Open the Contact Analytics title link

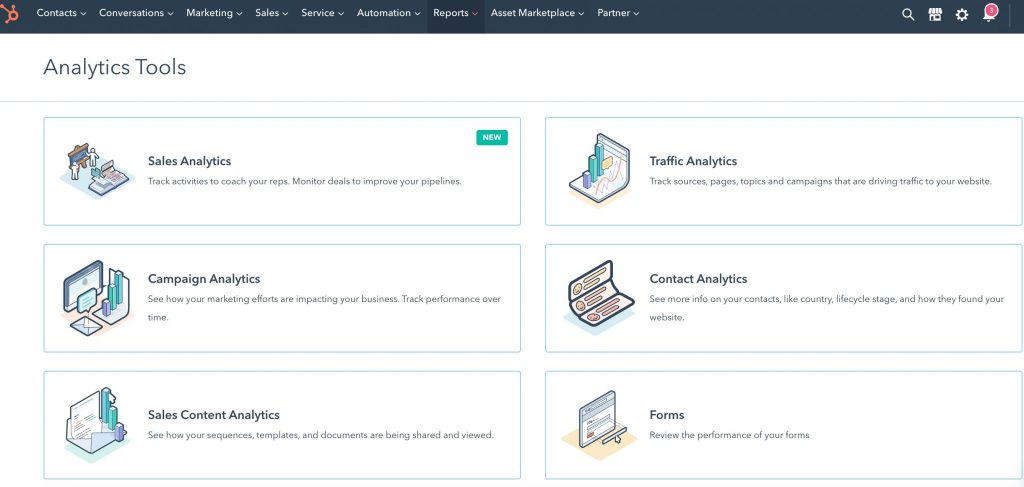point(698,279)
